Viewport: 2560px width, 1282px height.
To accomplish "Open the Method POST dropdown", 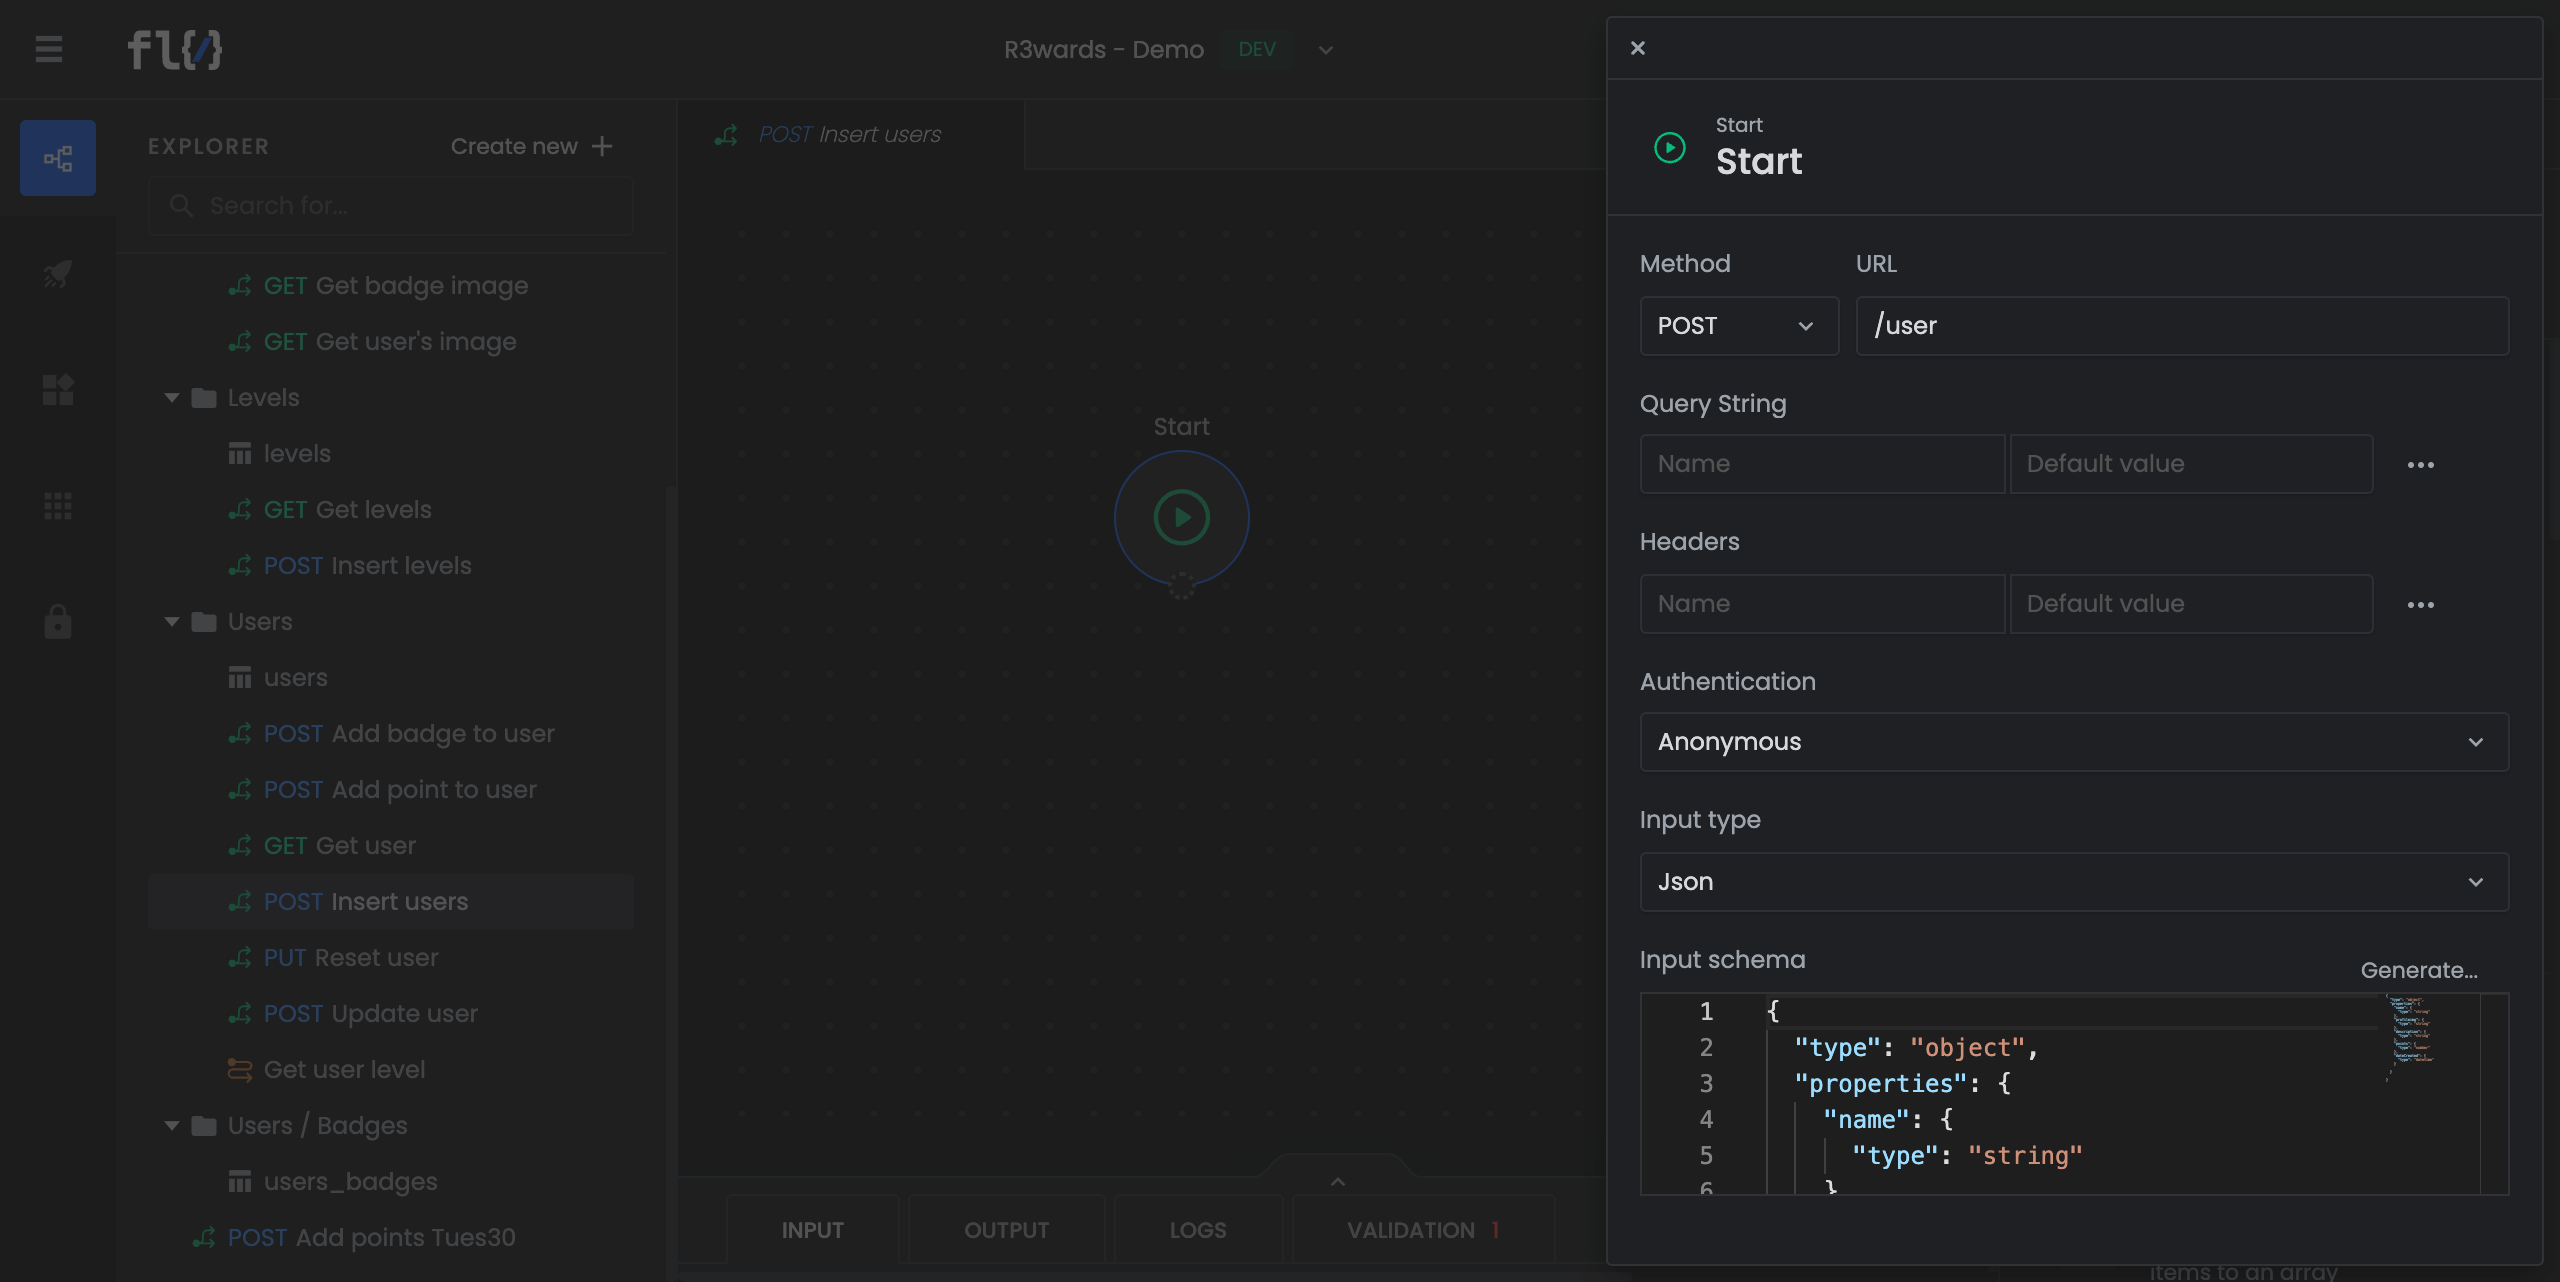I will [x=1739, y=326].
